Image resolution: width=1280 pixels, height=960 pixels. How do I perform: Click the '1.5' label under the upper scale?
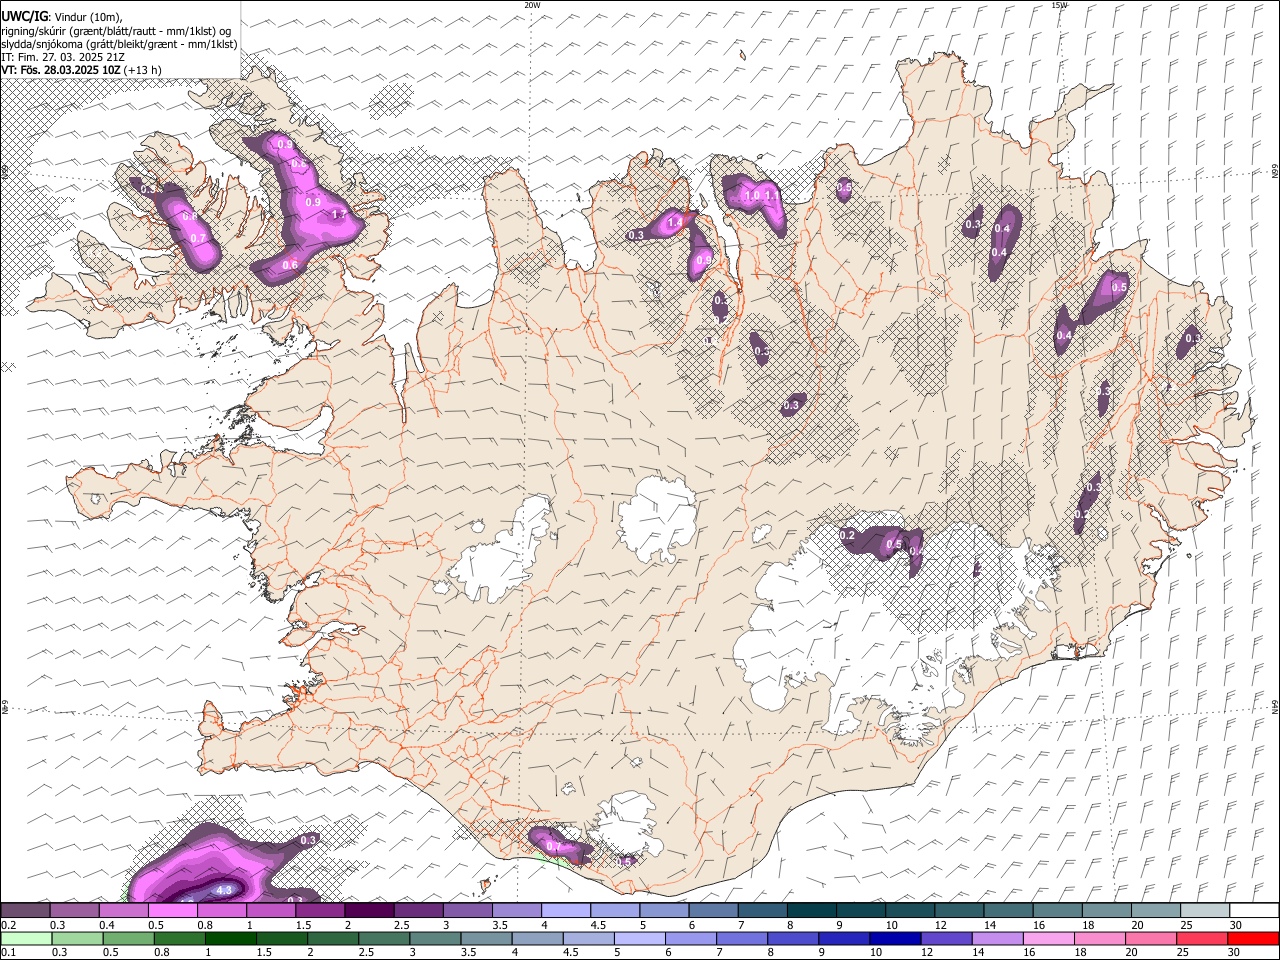click(x=303, y=925)
